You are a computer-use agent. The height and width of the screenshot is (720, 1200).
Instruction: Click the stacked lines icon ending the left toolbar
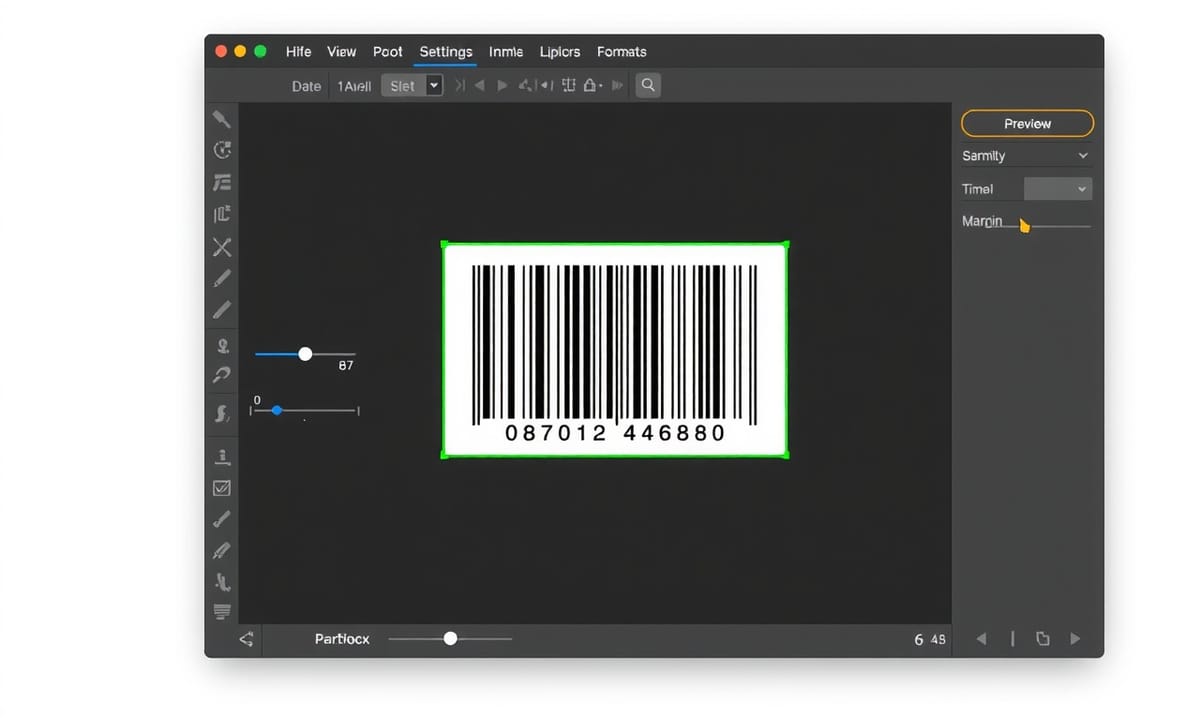point(222,611)
